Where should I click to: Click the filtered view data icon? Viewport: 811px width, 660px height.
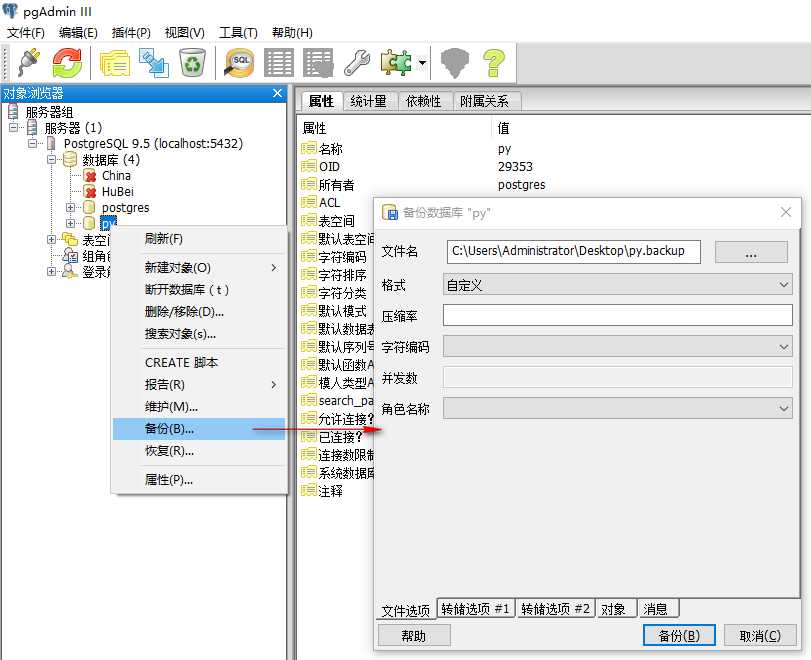318,63
